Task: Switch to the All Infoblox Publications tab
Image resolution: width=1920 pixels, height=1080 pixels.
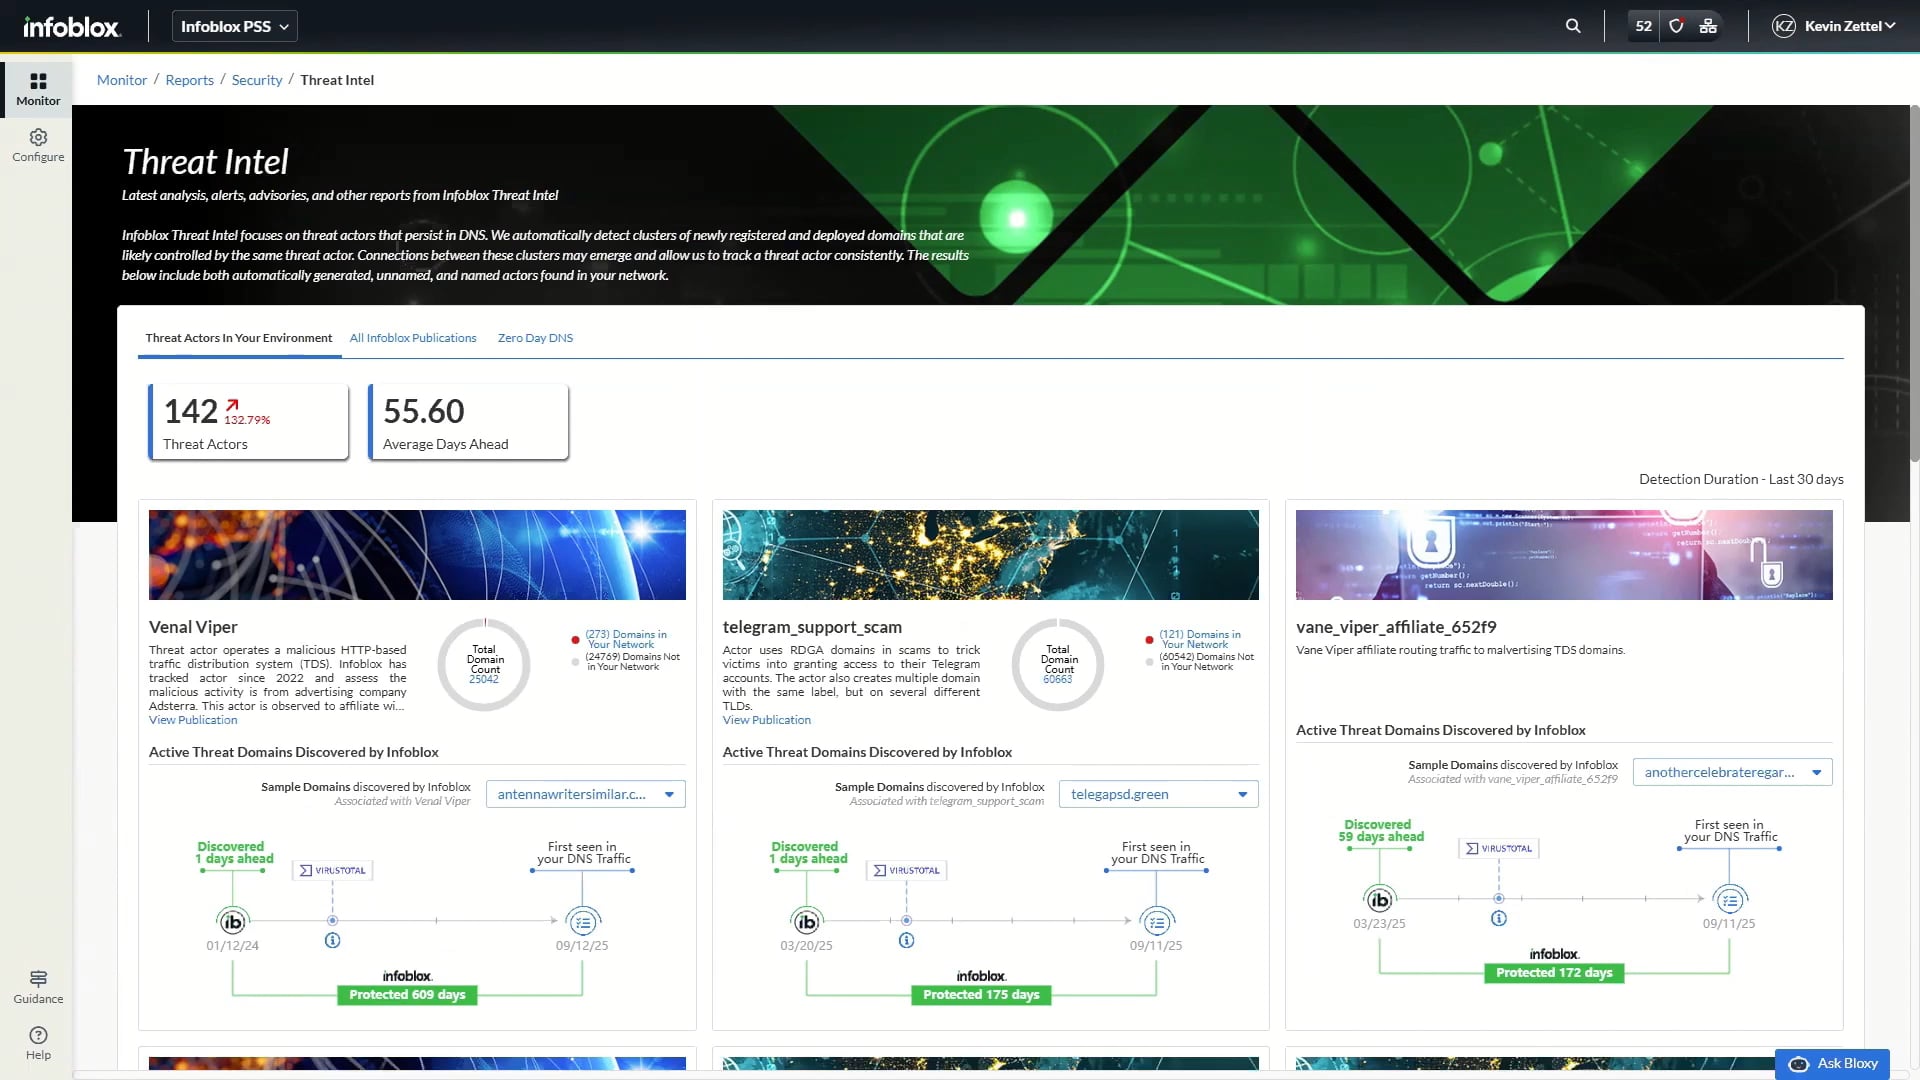Action: pyautogui.click(x=413, y=338)
